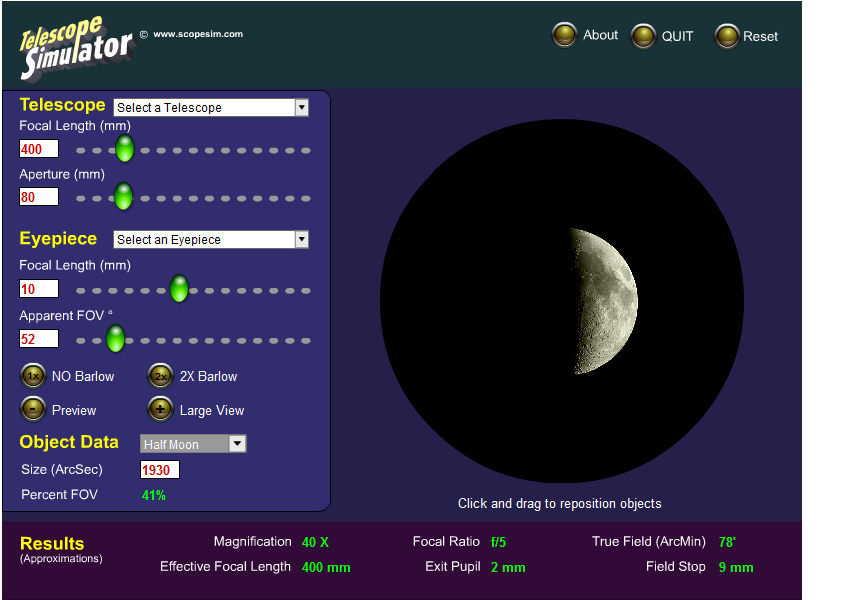Click the Reset label text
864x600 pixels.
click(x=760, y=36)
